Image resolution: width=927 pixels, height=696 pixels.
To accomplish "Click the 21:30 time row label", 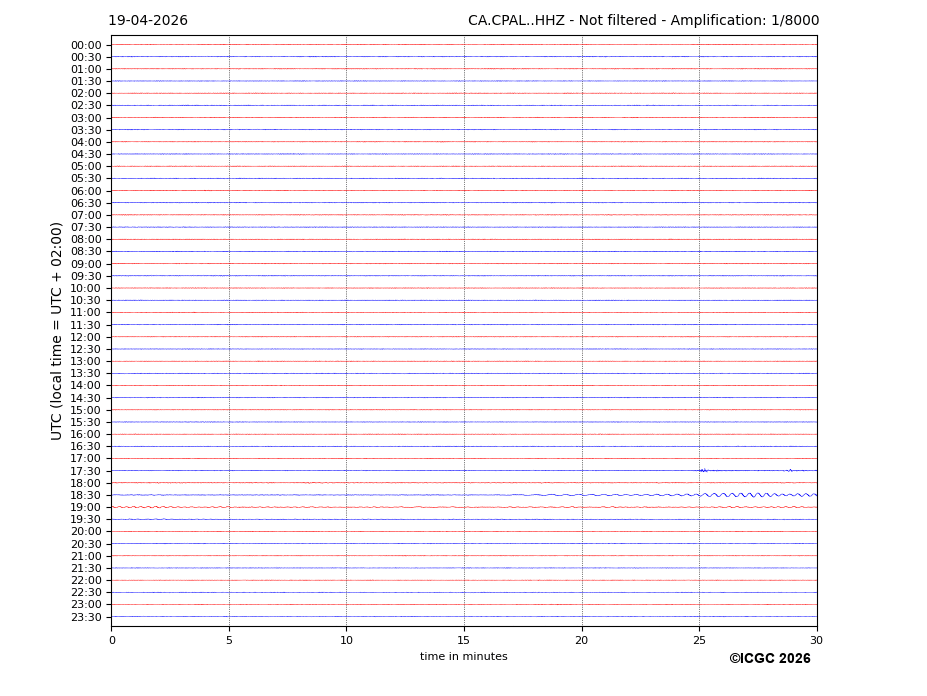I will point(86,568).
